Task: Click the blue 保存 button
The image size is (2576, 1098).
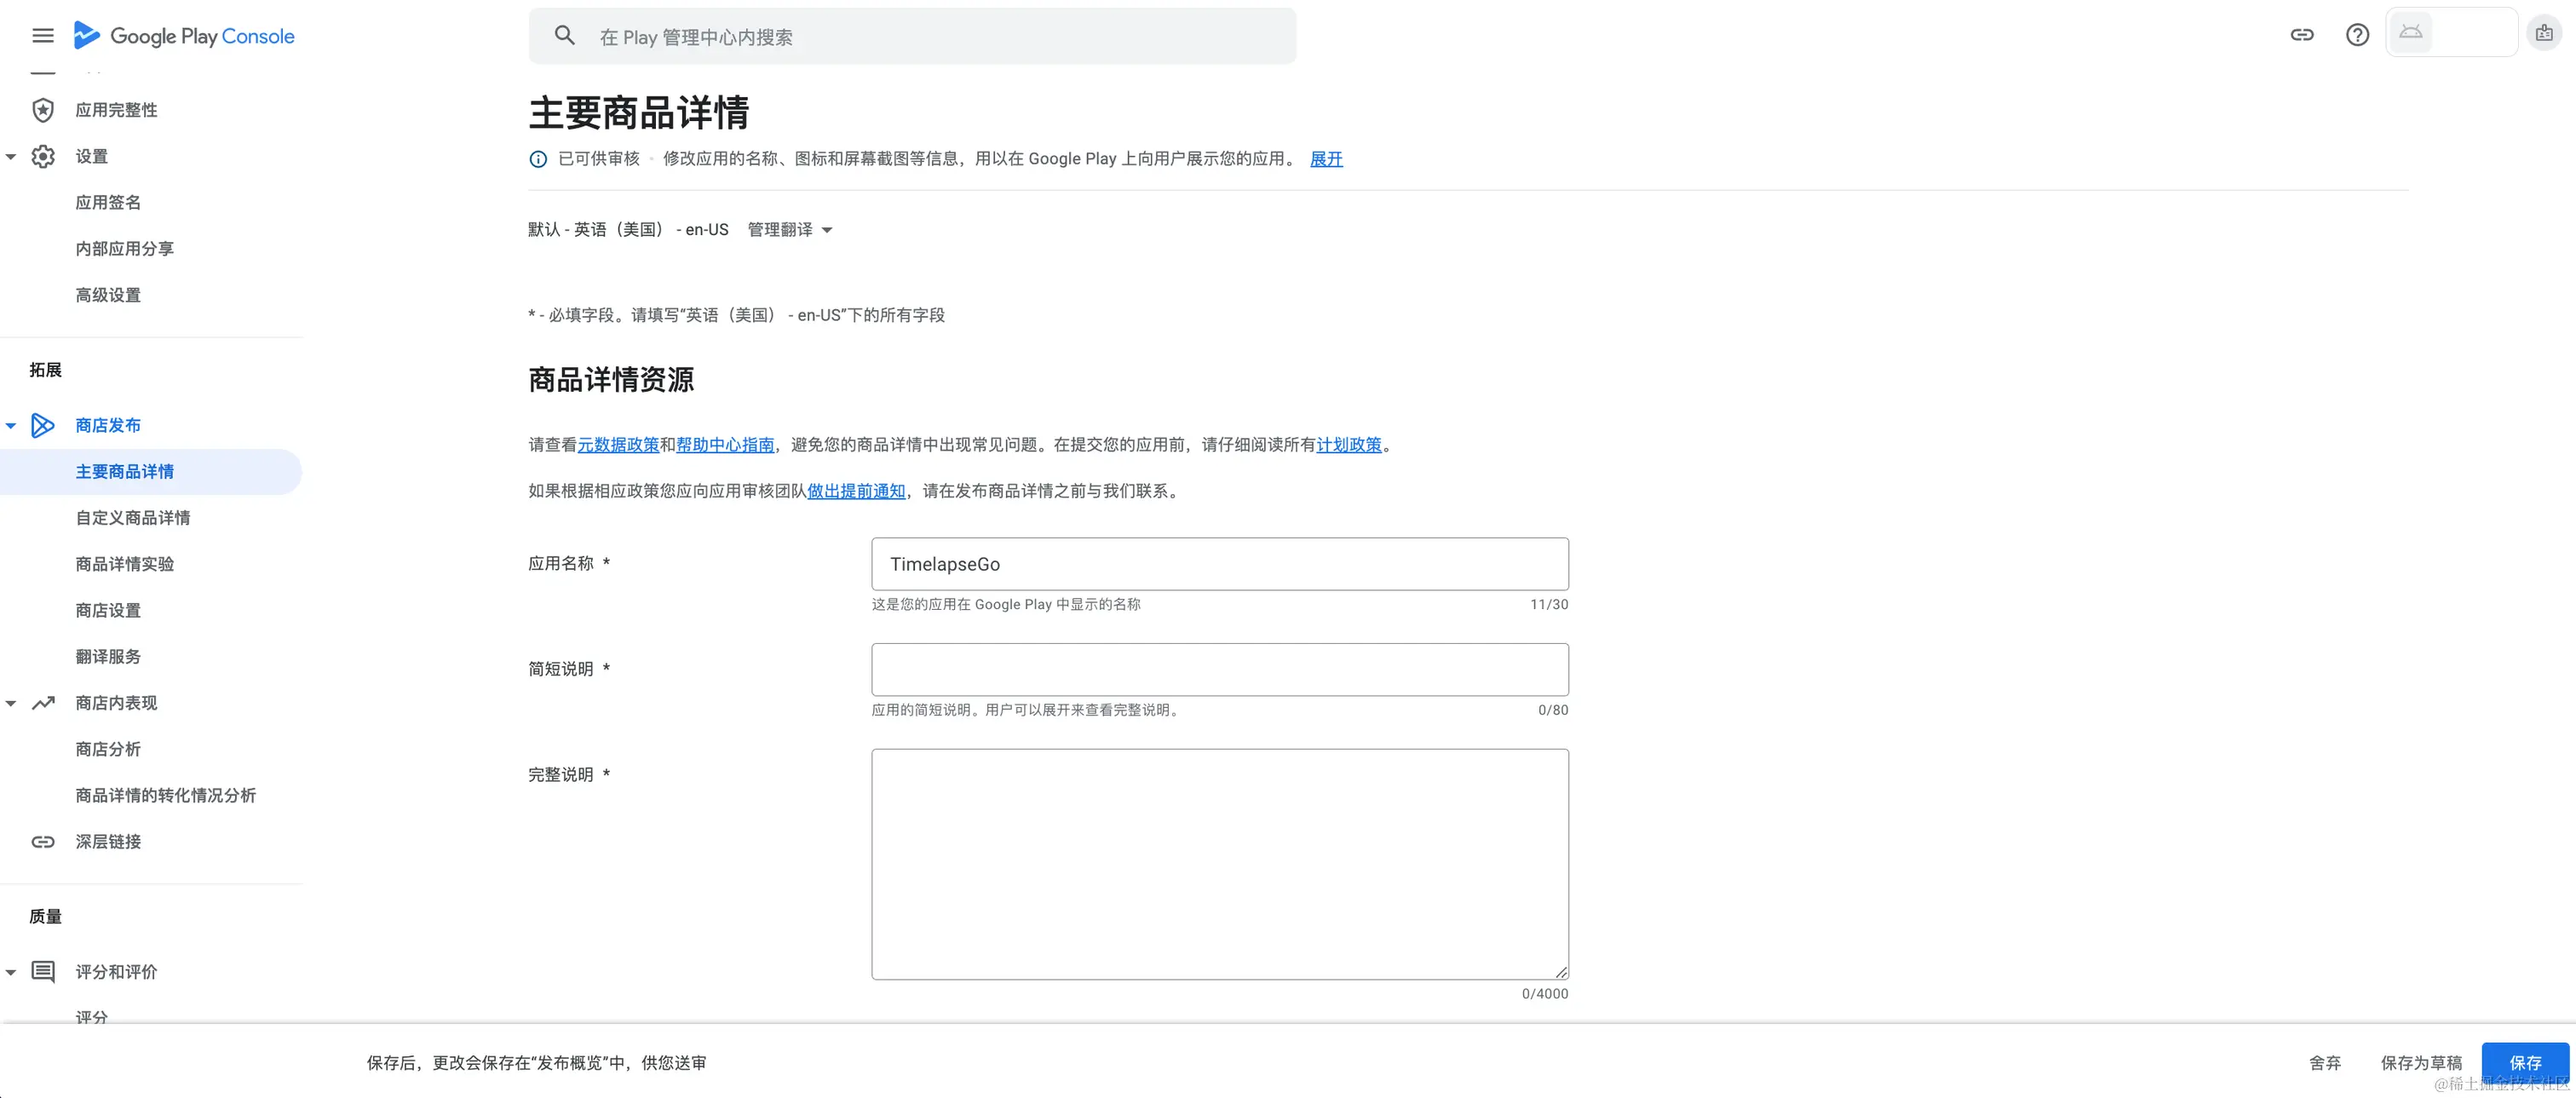Action: pyautogui.click(x=2525, y=1063)
